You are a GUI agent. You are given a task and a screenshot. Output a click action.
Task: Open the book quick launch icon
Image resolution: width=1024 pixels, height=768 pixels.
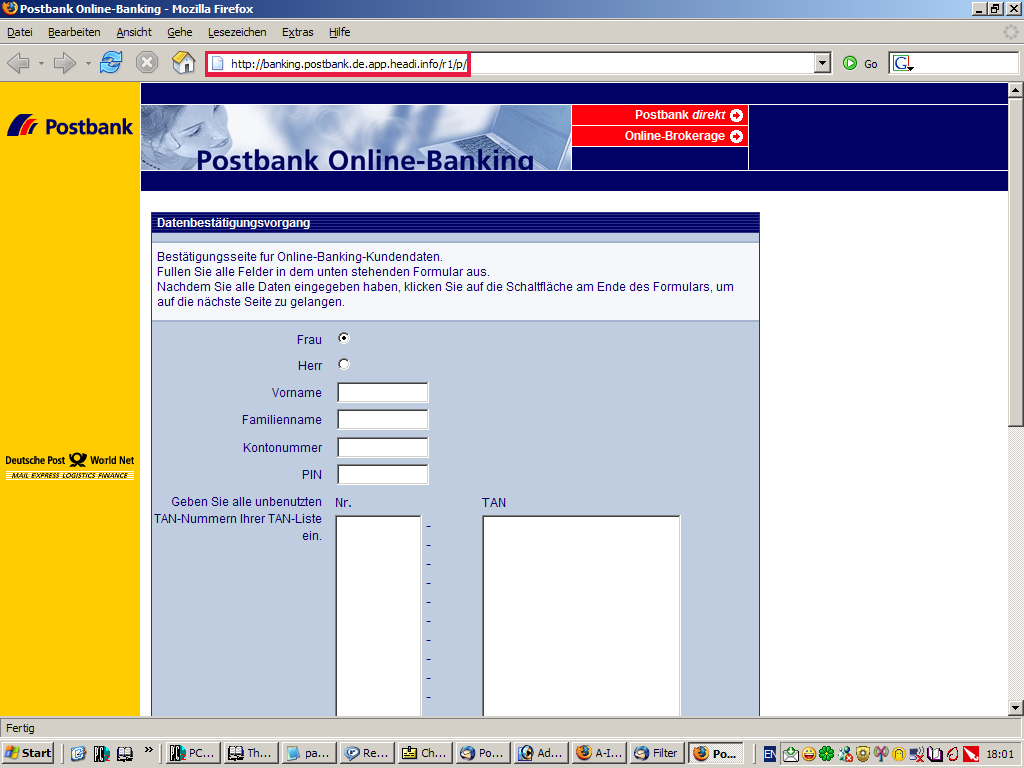pyautogui.click(x=125, y=754)
